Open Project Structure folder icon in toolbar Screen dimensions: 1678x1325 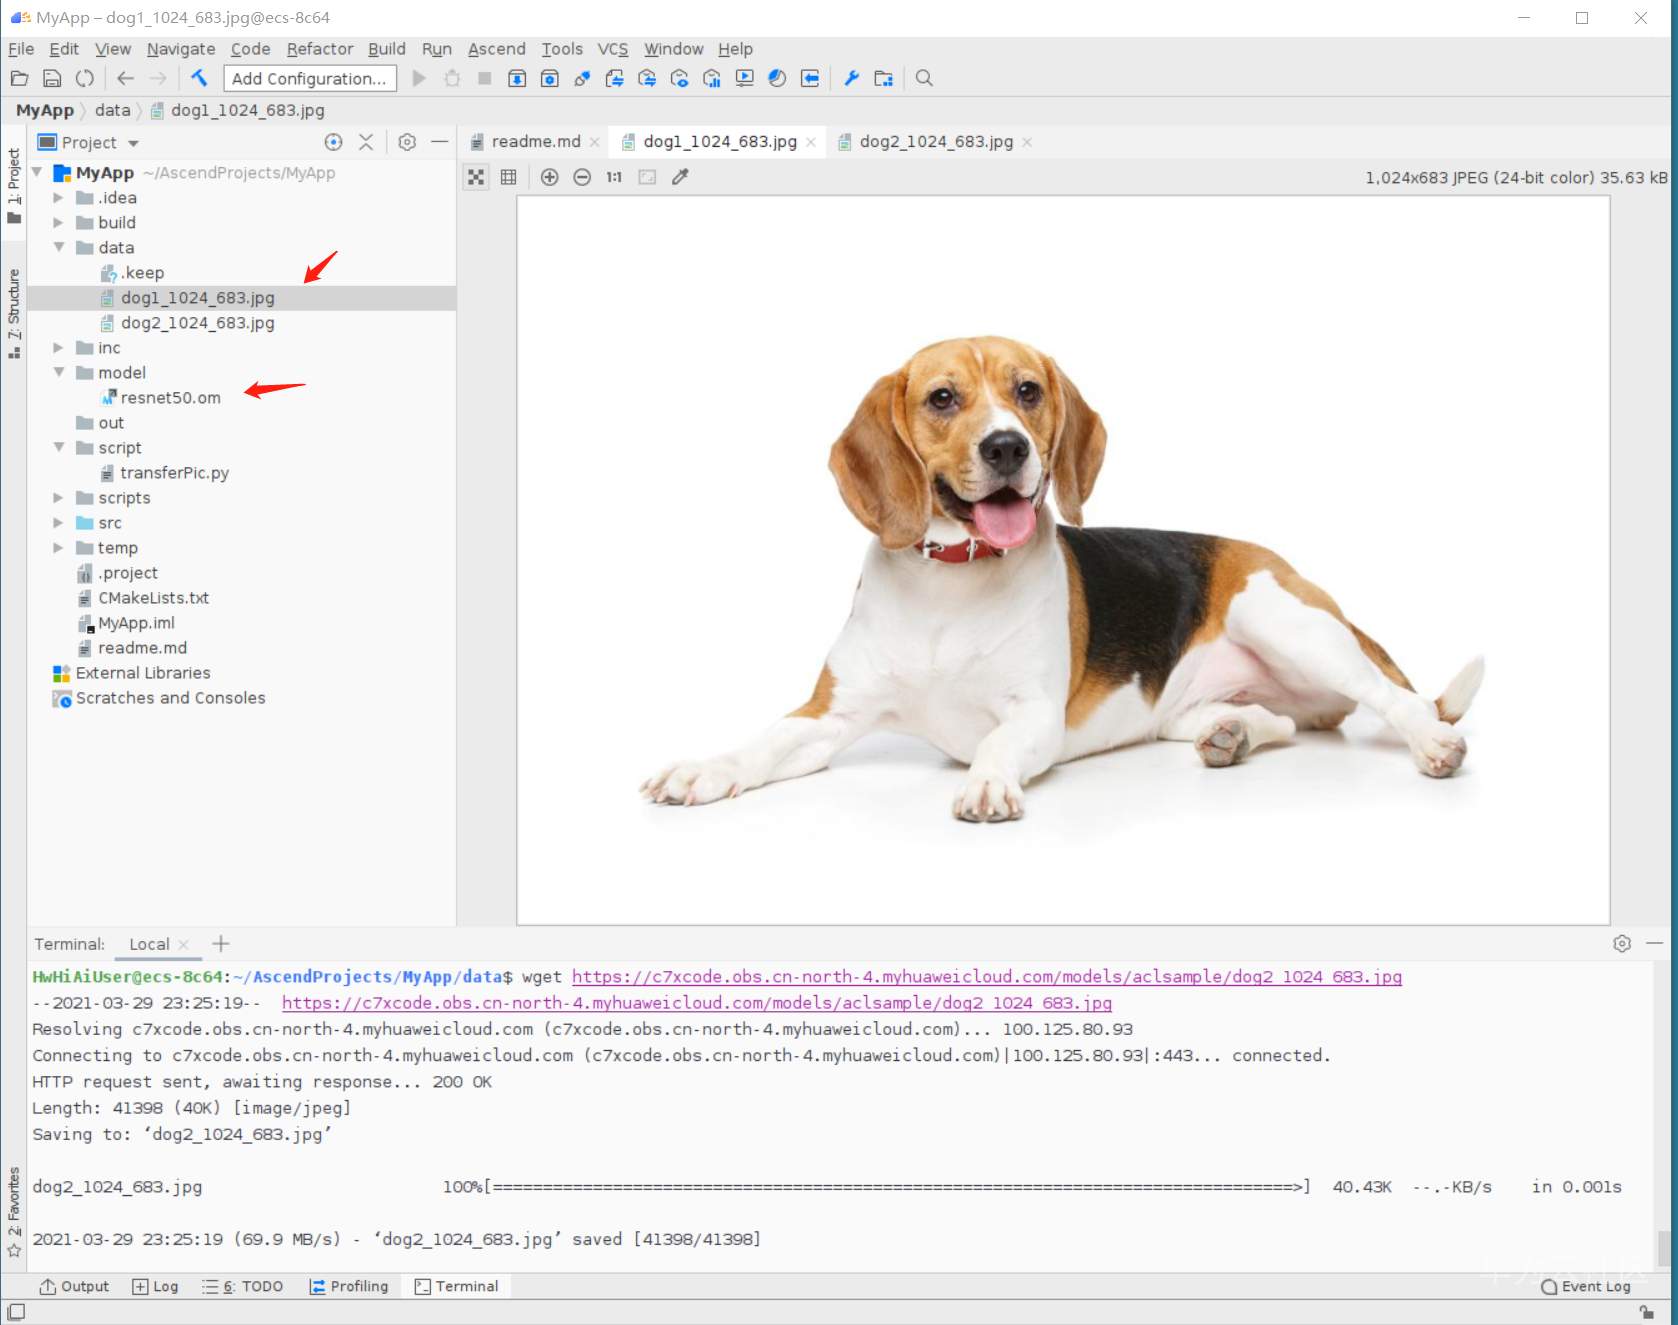click(x=883, y=78)
